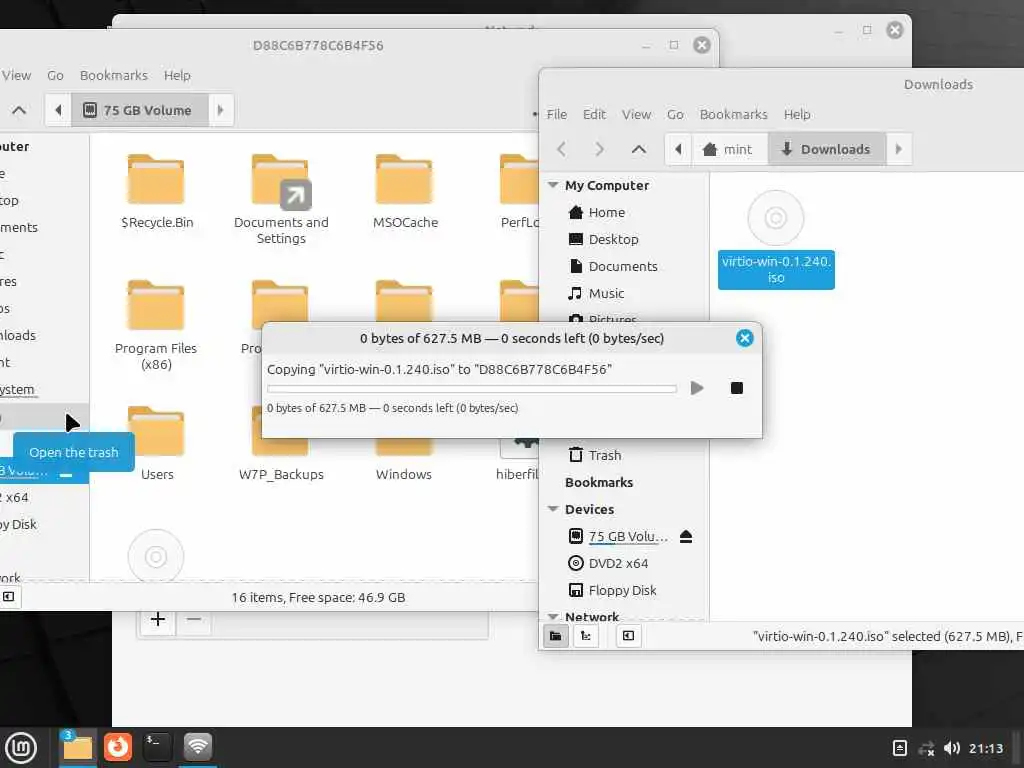Open the Users folder

(x=157, y=443)
